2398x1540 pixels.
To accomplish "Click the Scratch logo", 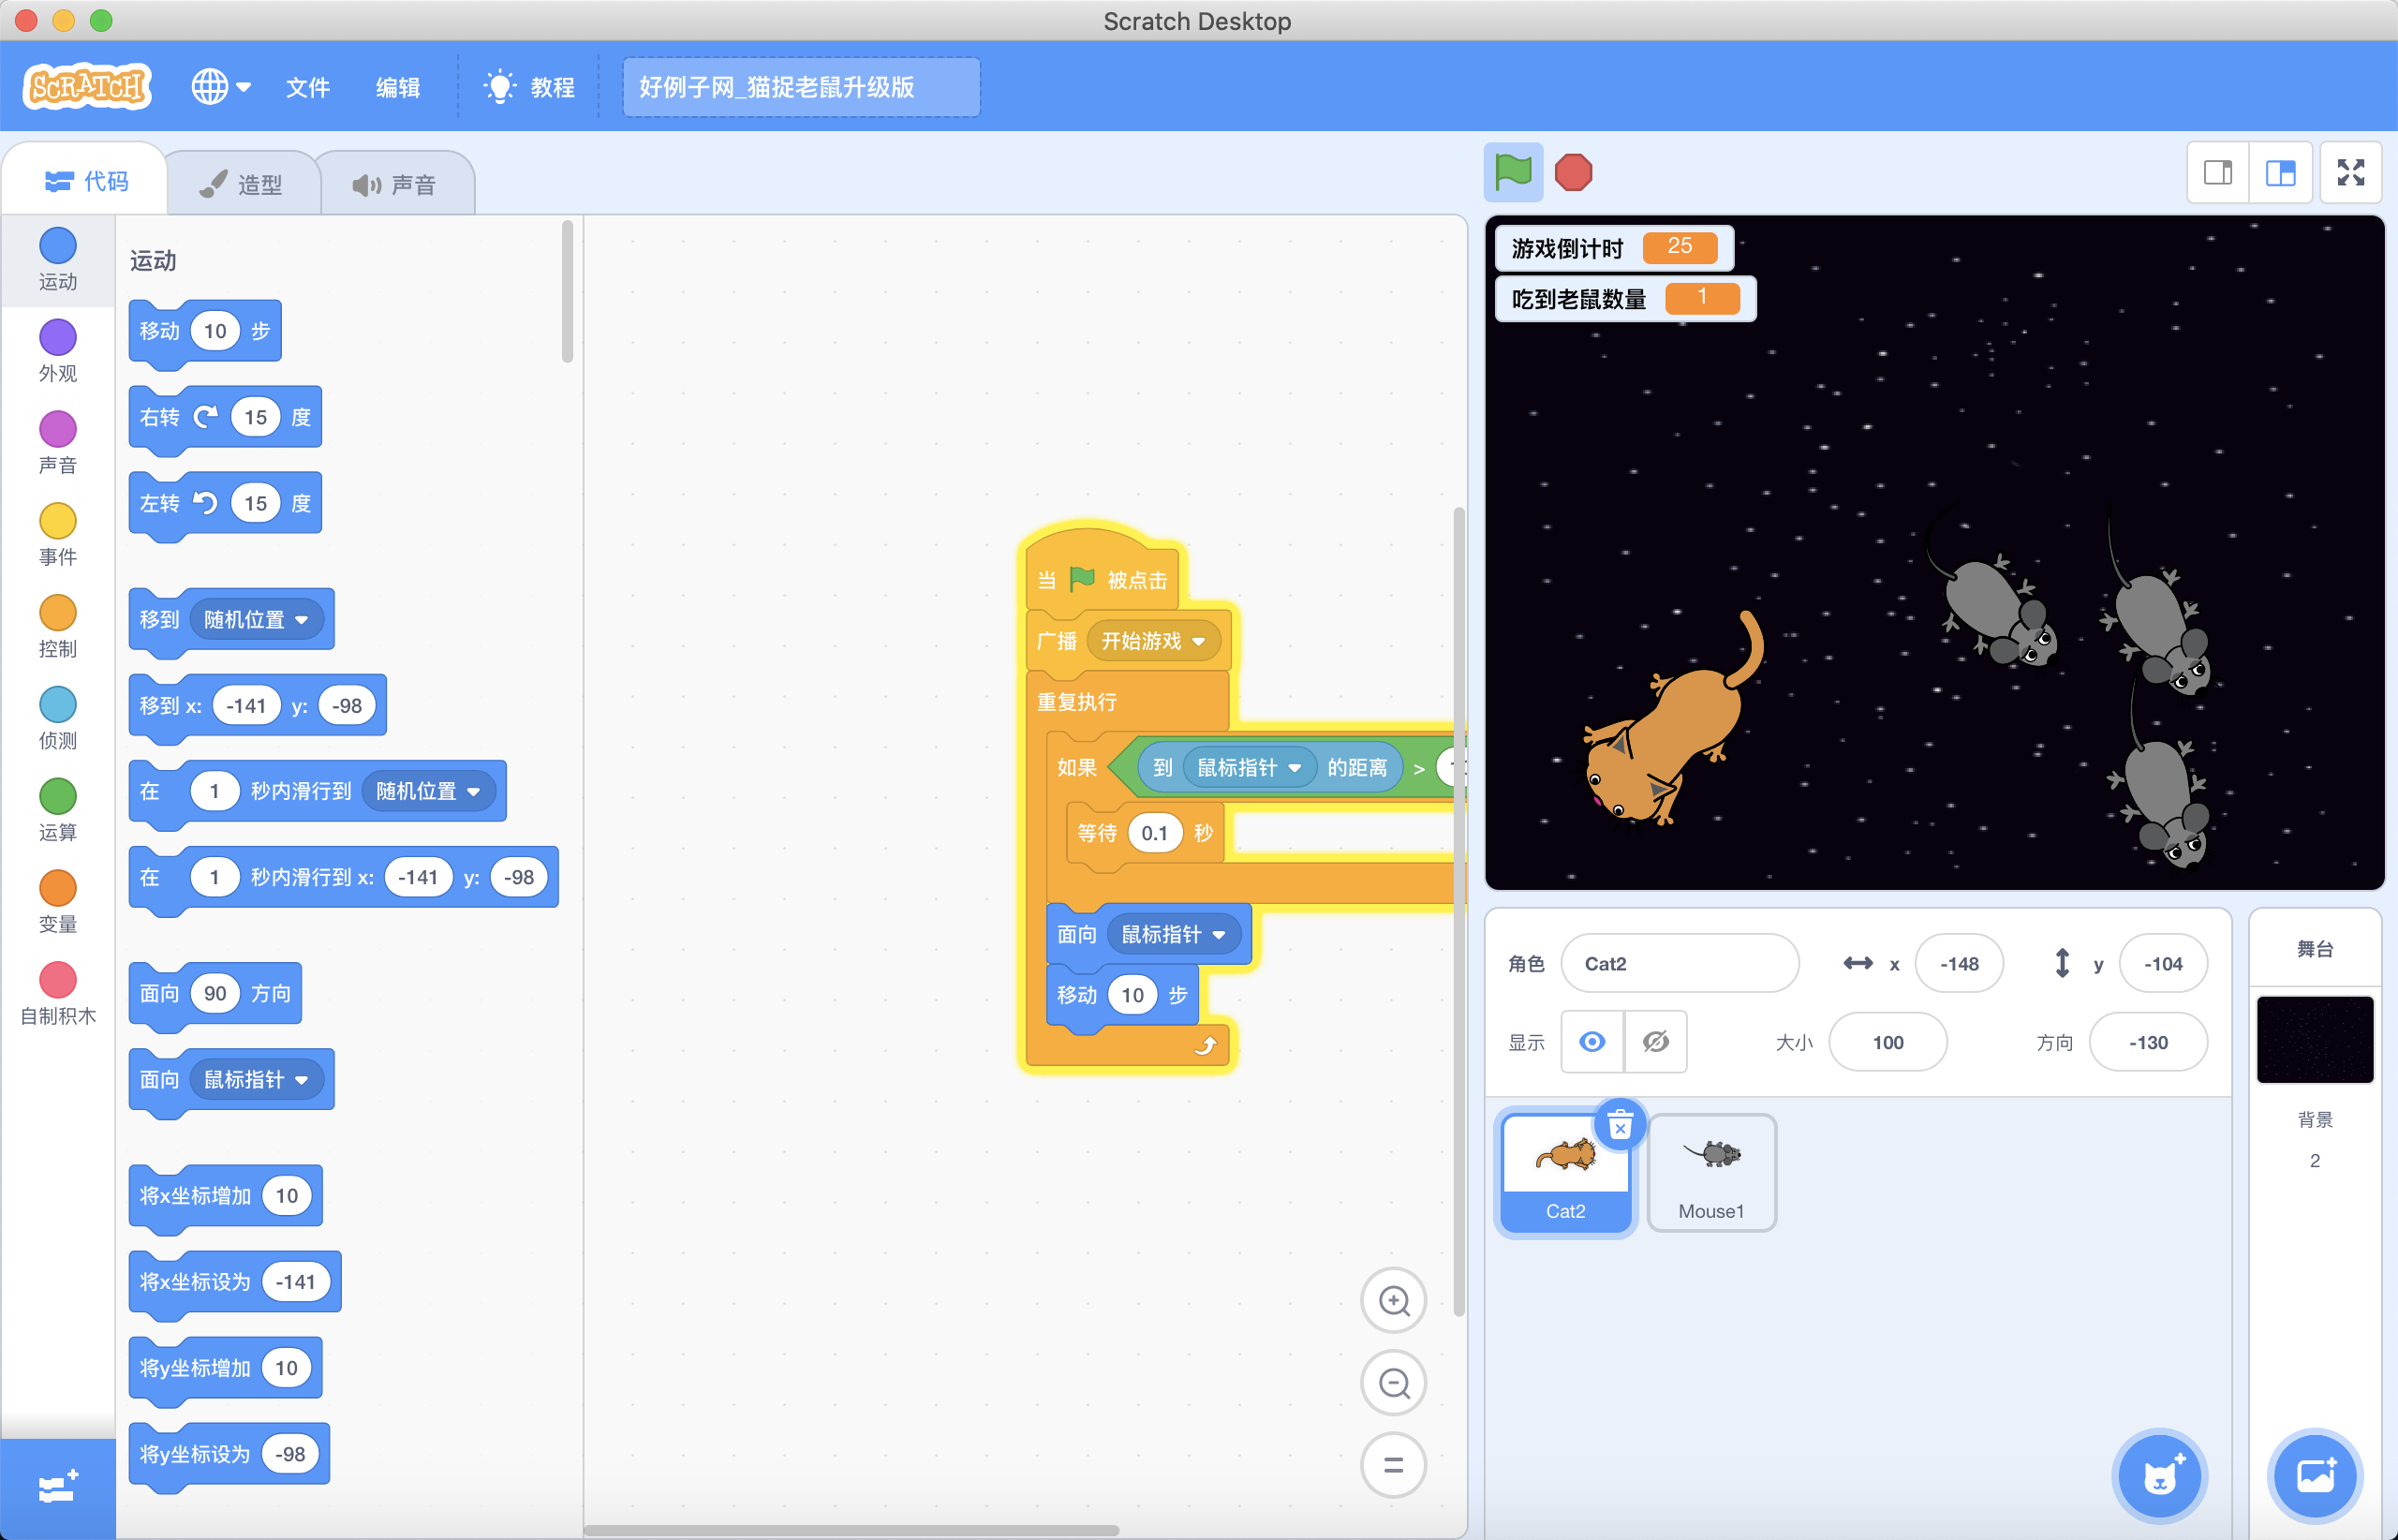I will tap(87, 87).
